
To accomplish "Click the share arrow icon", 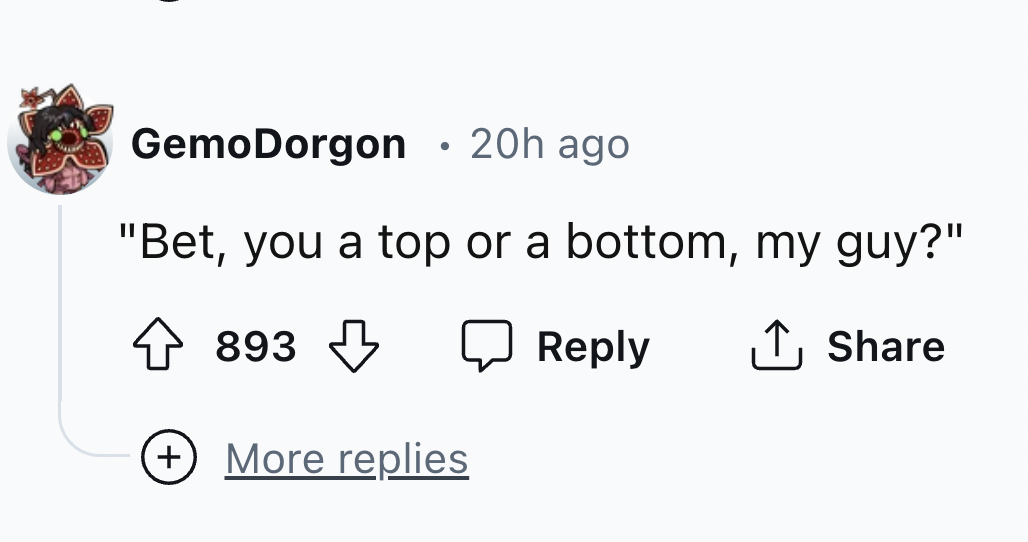I will tap(776, 346).
